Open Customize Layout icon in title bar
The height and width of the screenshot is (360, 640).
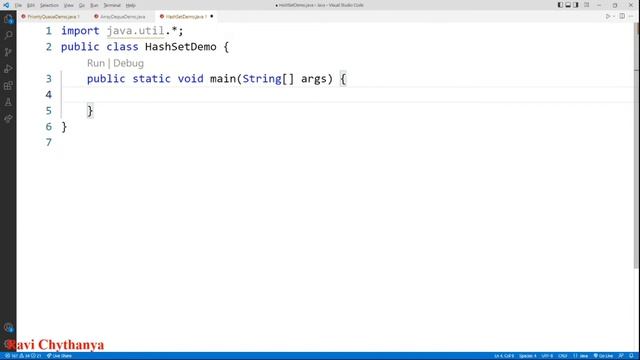pos(587,5)
